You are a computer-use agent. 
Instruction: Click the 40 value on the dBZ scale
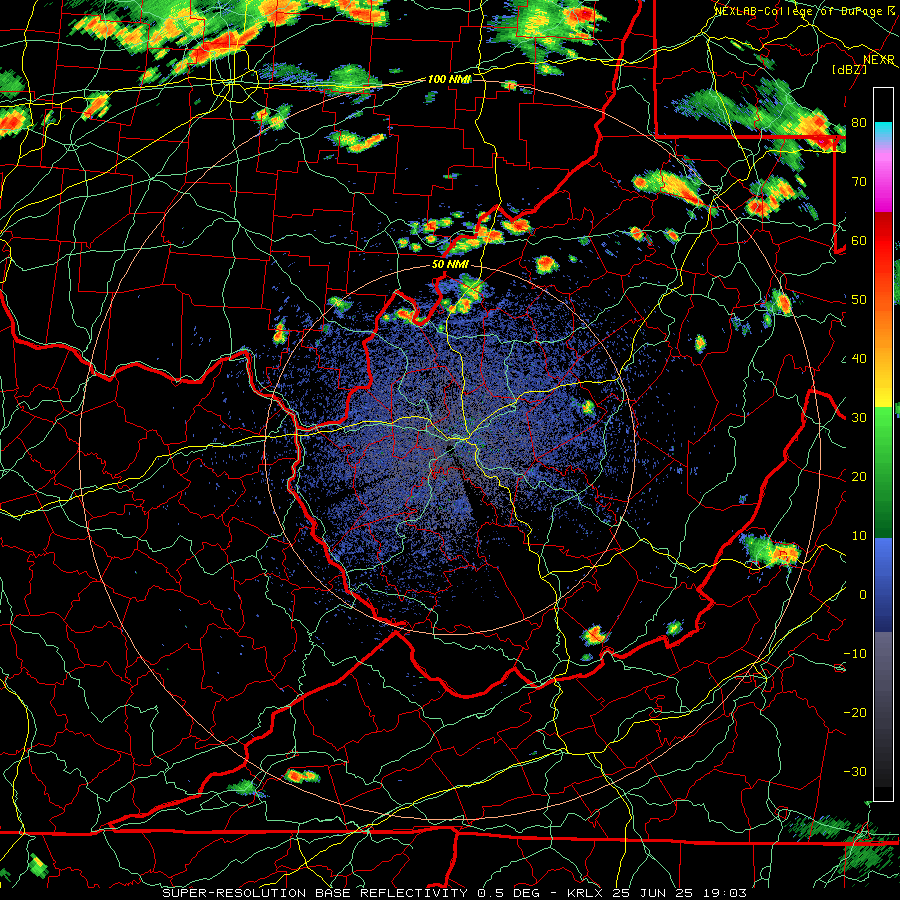(859, 359)
